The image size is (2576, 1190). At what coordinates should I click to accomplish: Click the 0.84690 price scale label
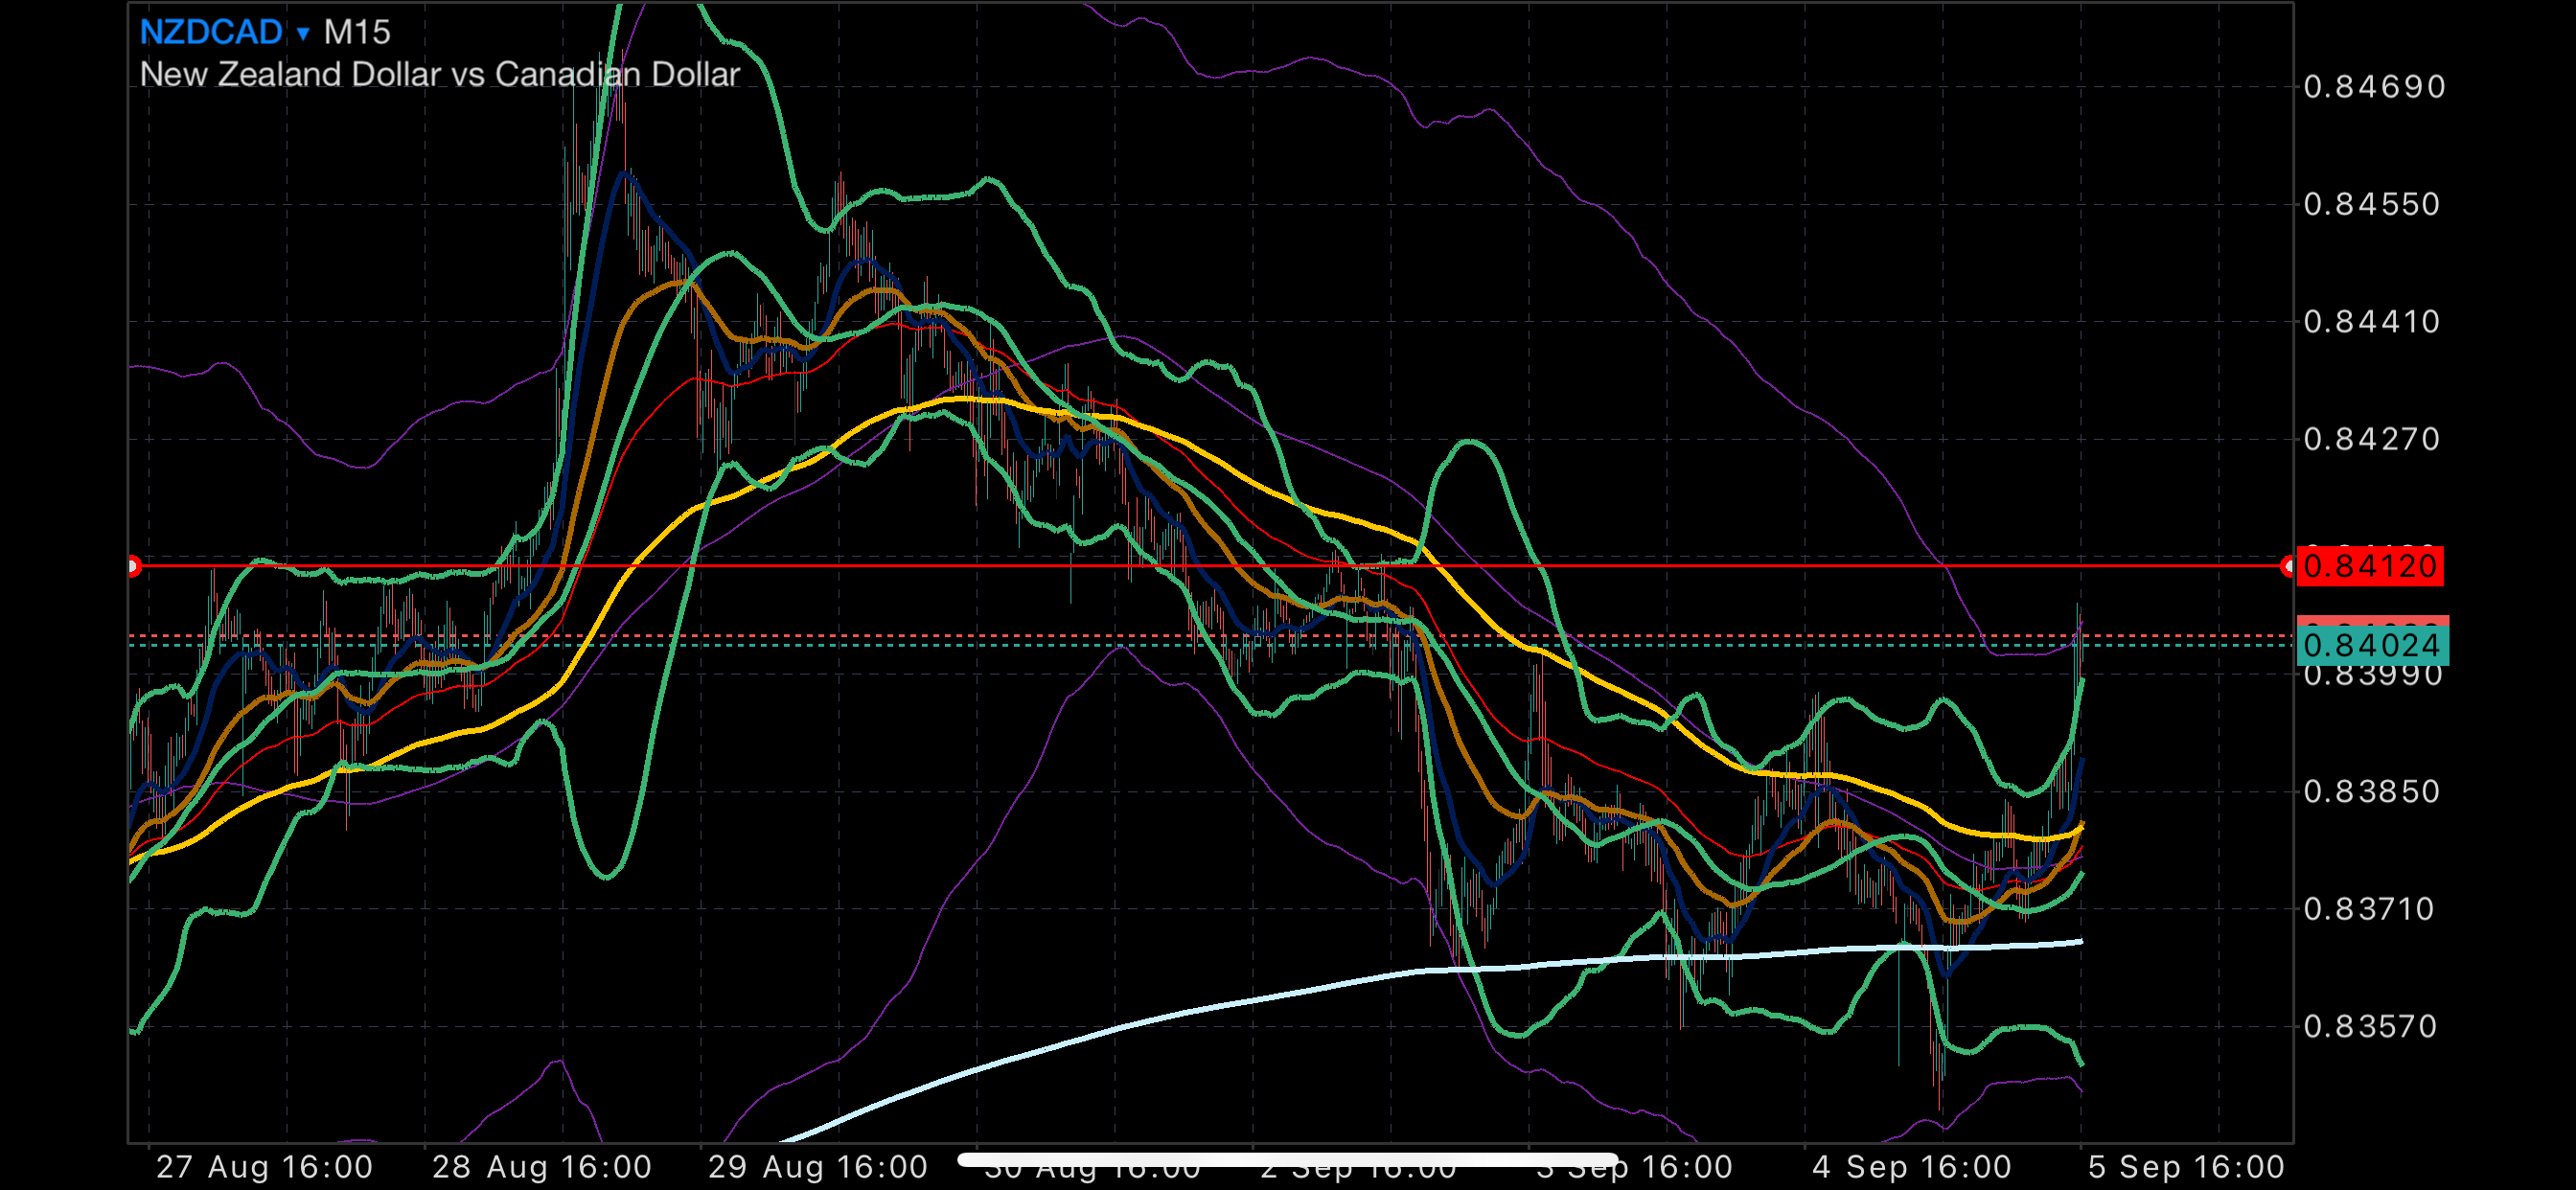(2373, 88)
